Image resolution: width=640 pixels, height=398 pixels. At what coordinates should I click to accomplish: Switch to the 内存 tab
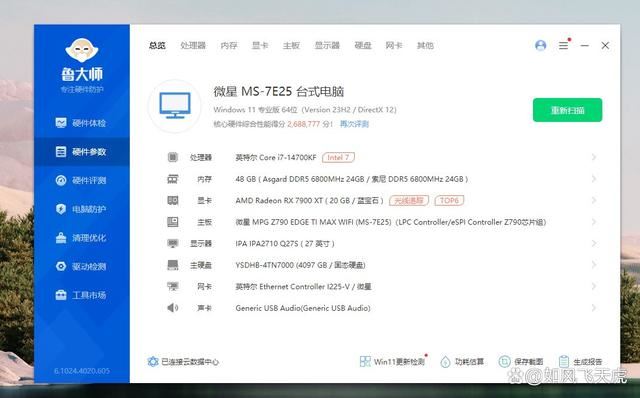point(229,45)
